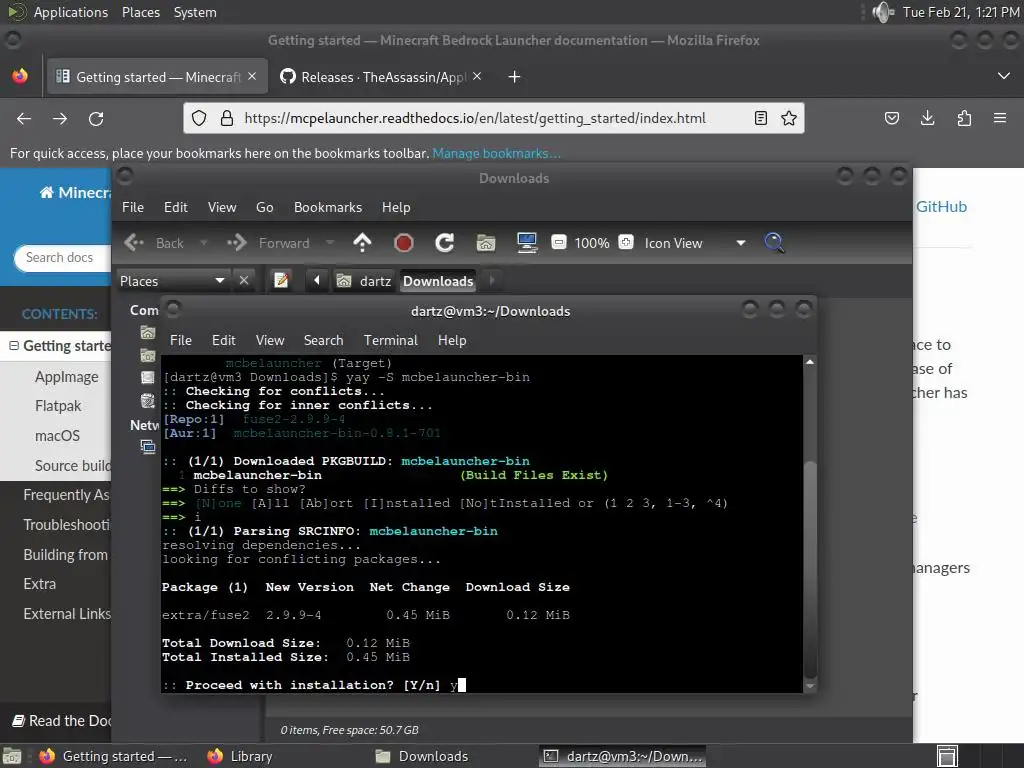Viewport: 1024px width, 768px height.
Task: Open the terminal Search menu
Action: 323,340
